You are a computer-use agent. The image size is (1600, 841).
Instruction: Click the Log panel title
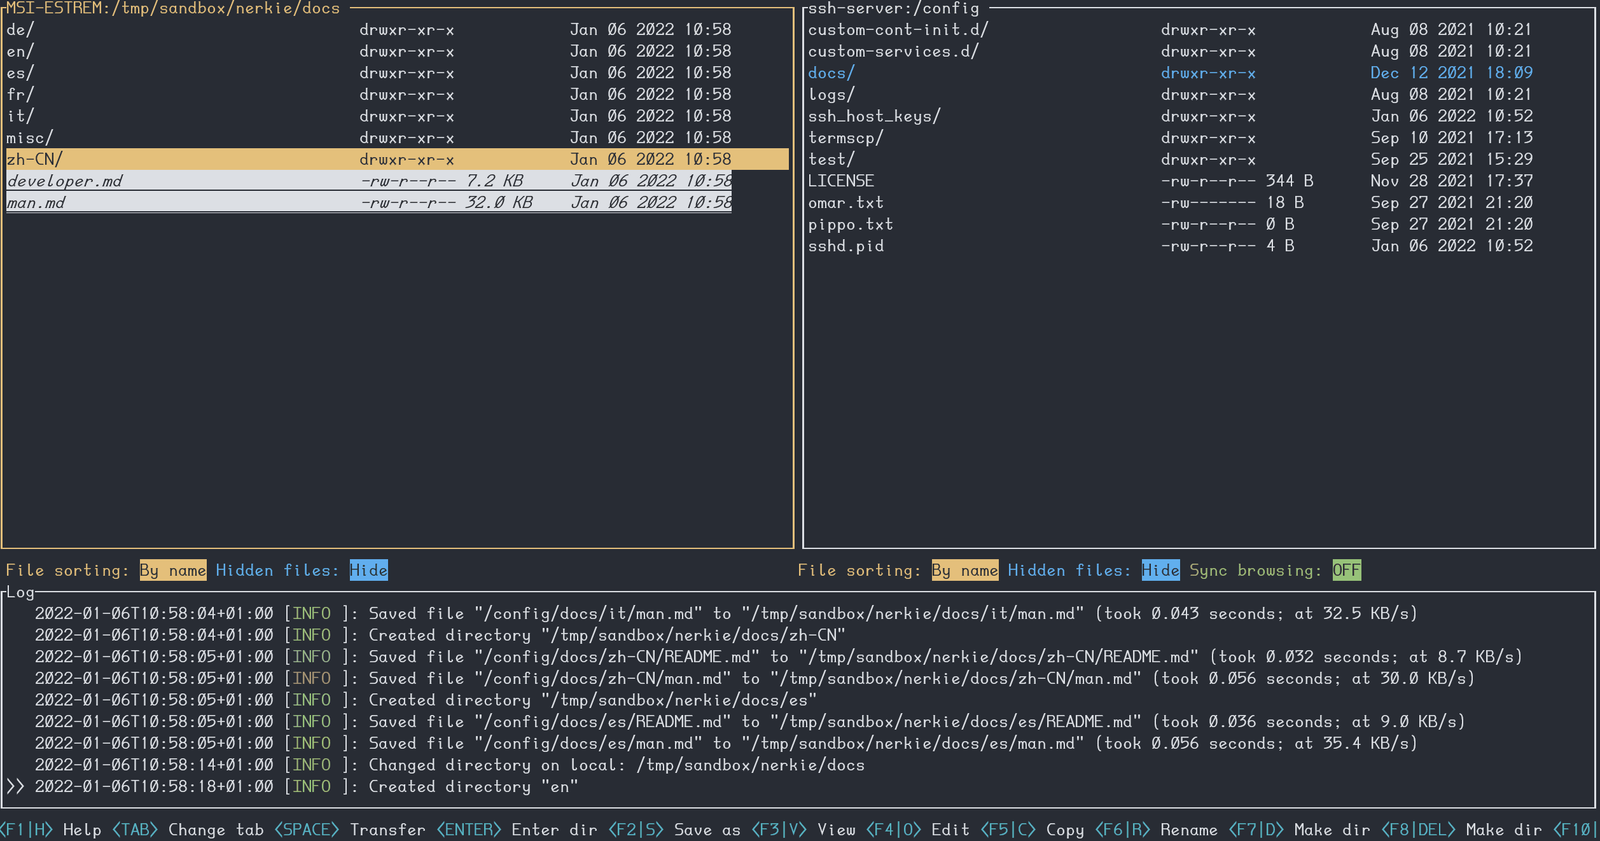pyautogui.click(x=20, y=593)
